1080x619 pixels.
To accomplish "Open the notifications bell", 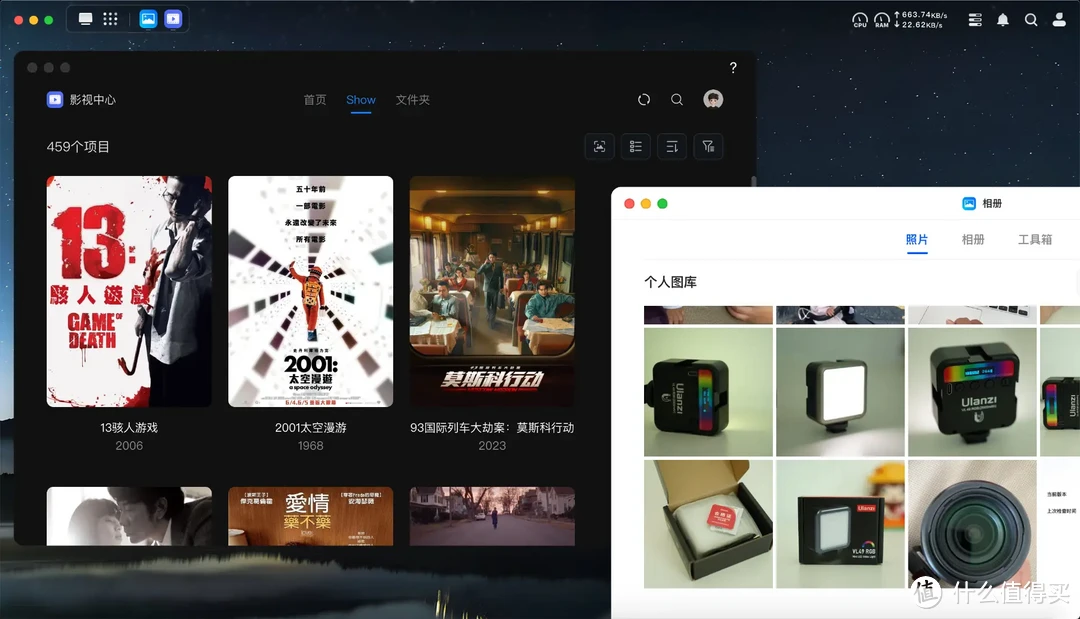I will [1003, 20].
